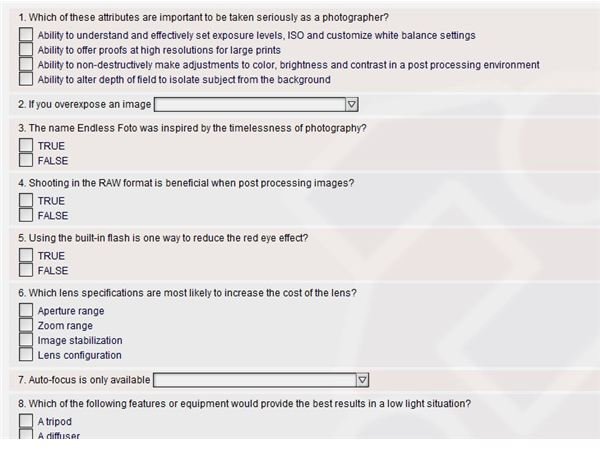Open the 'If you overexpose an image' dropdown arrow
The image size is (600, 449).
[x=351, y=104]
